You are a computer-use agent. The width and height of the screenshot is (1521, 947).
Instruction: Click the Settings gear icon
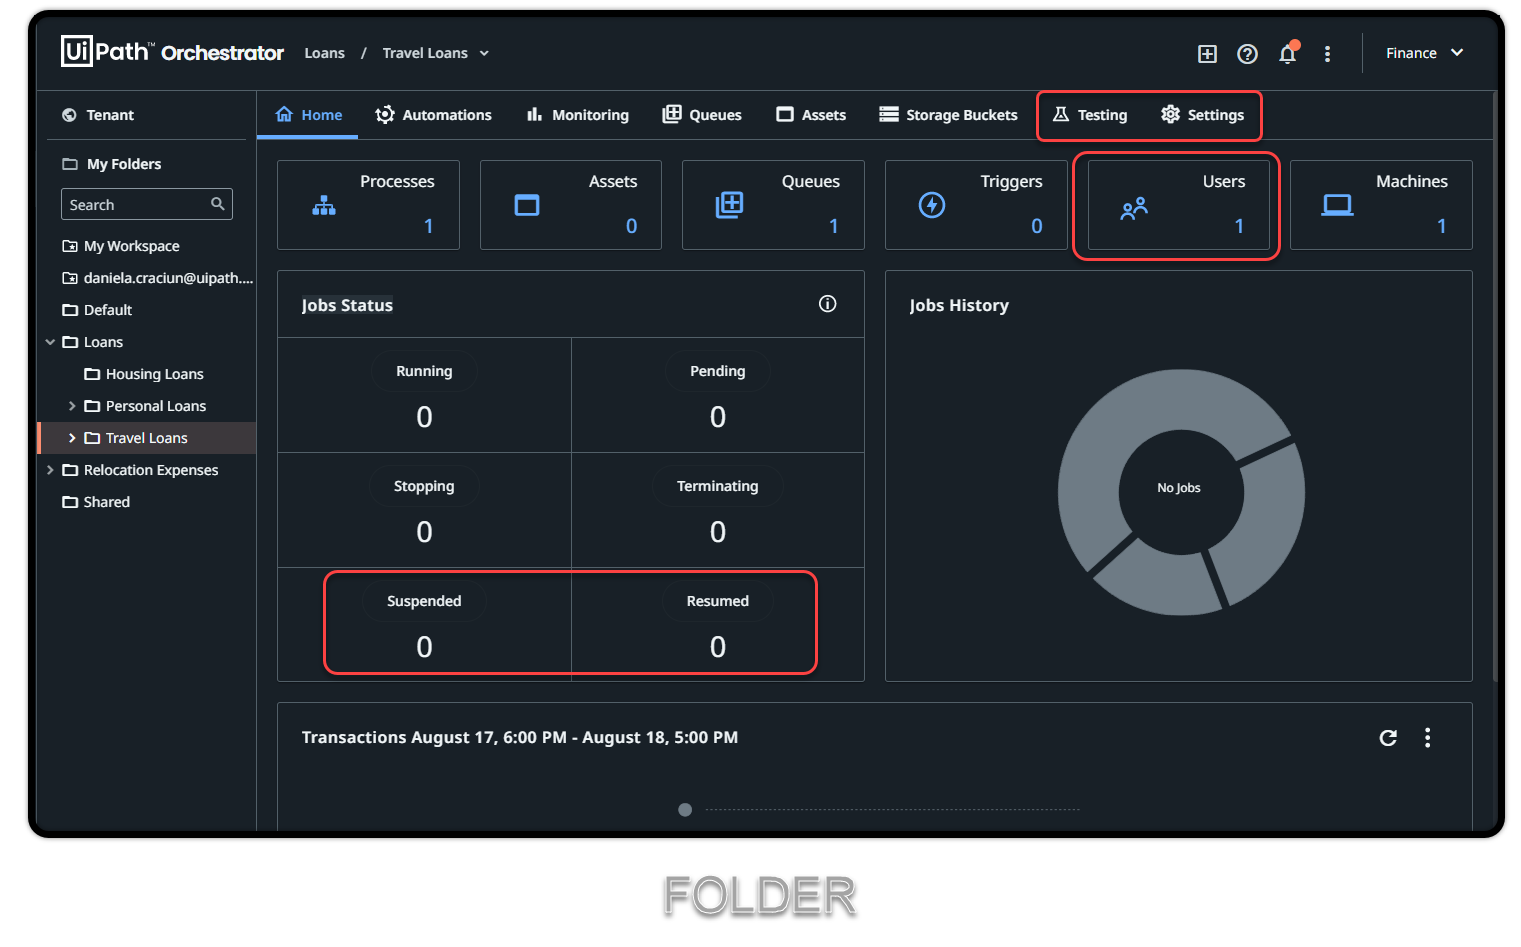(1170, 114)
